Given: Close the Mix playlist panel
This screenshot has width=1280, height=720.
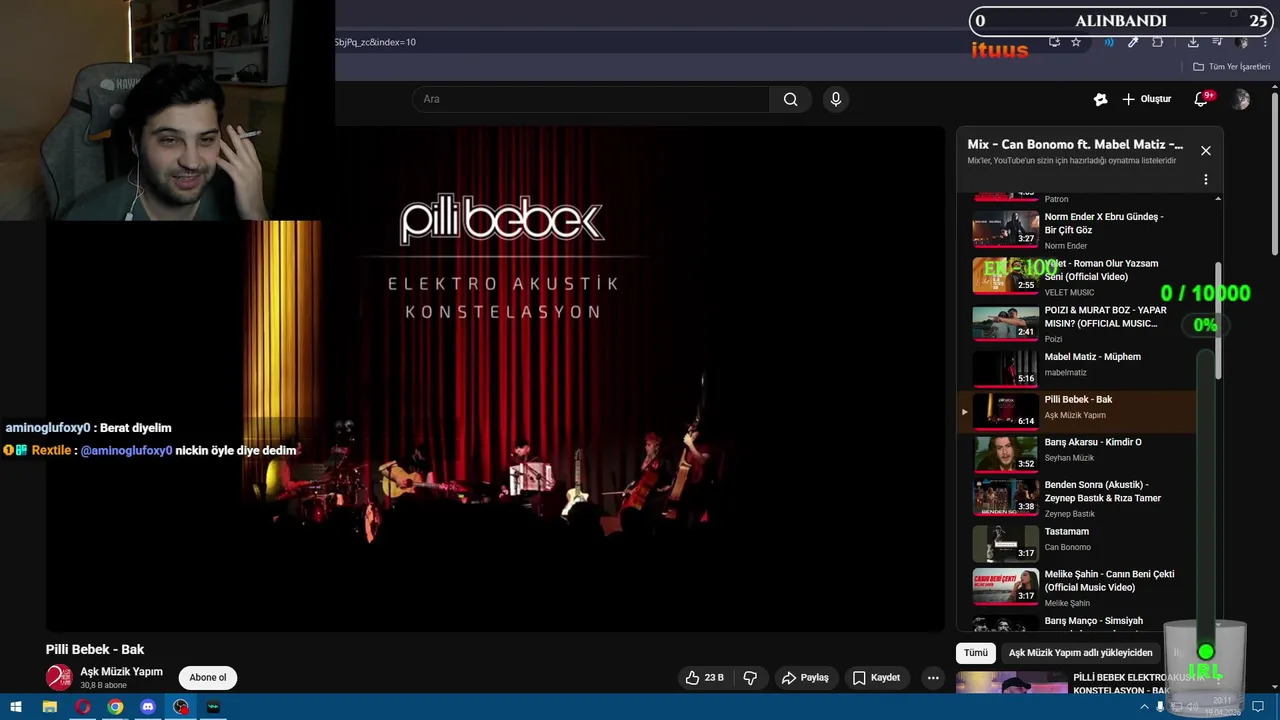Looking at the screenshot, I should click(1206, 151).
